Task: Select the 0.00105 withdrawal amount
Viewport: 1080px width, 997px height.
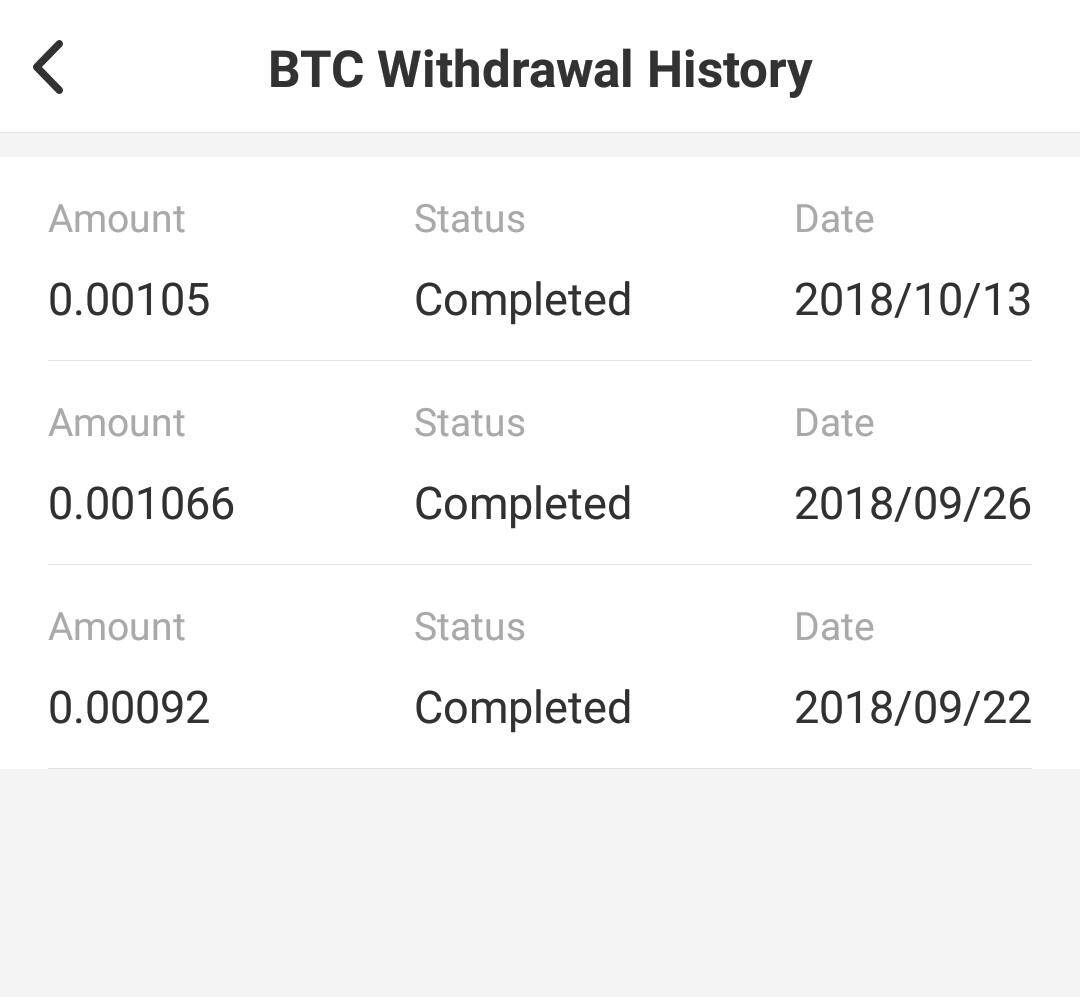Action: (x=129, y=300)
